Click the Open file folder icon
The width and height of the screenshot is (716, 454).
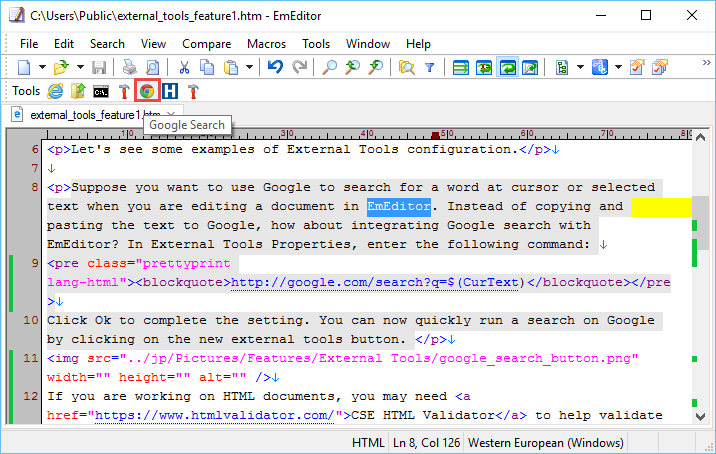click(61, 68)
